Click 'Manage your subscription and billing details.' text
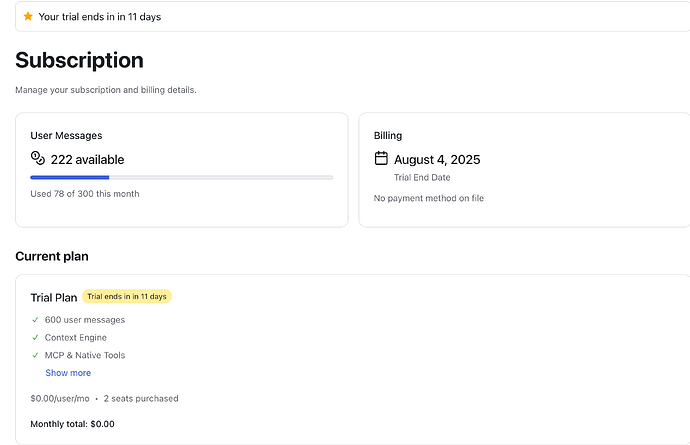This screenshot has height=445, width=690. click(x=106, y=90)
